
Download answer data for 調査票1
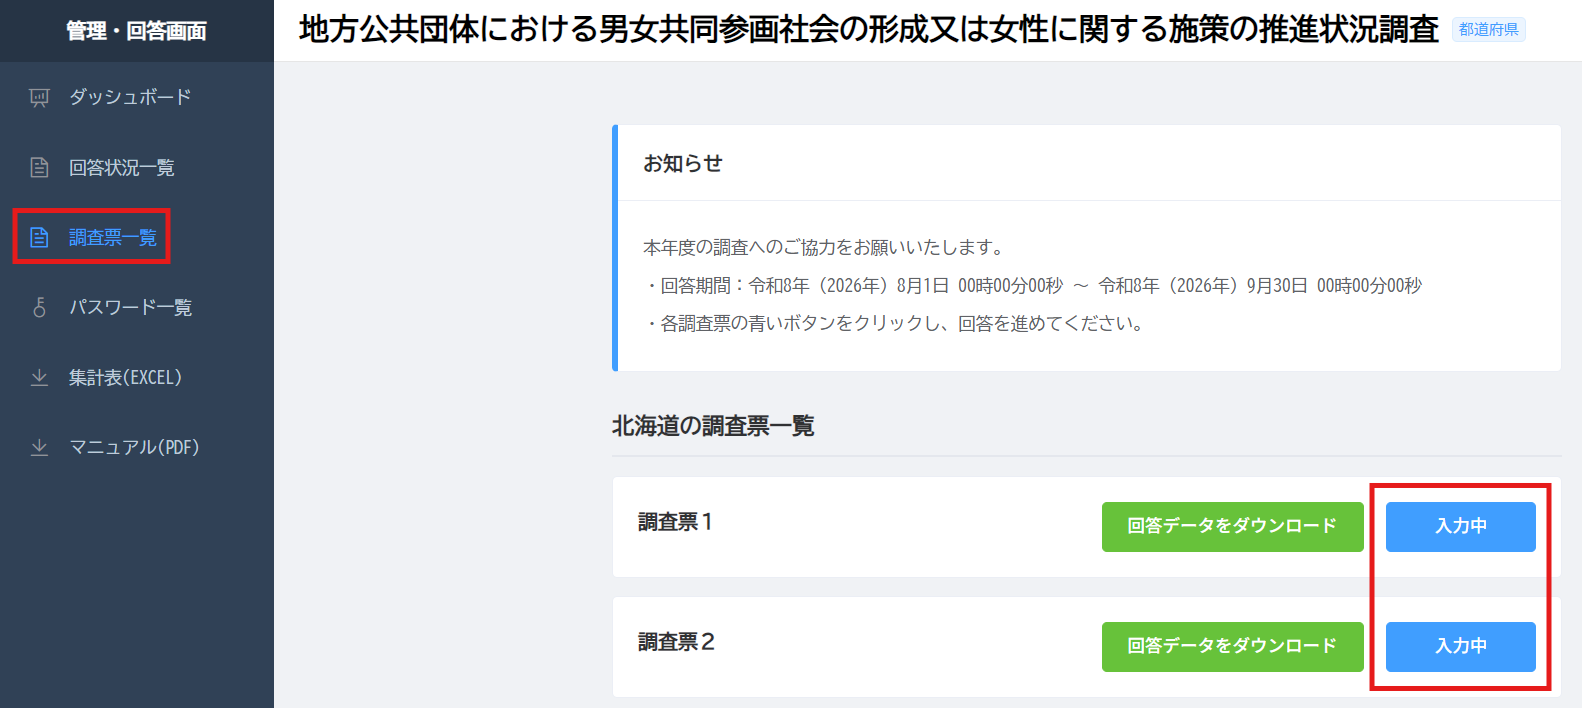[1232, 527]
